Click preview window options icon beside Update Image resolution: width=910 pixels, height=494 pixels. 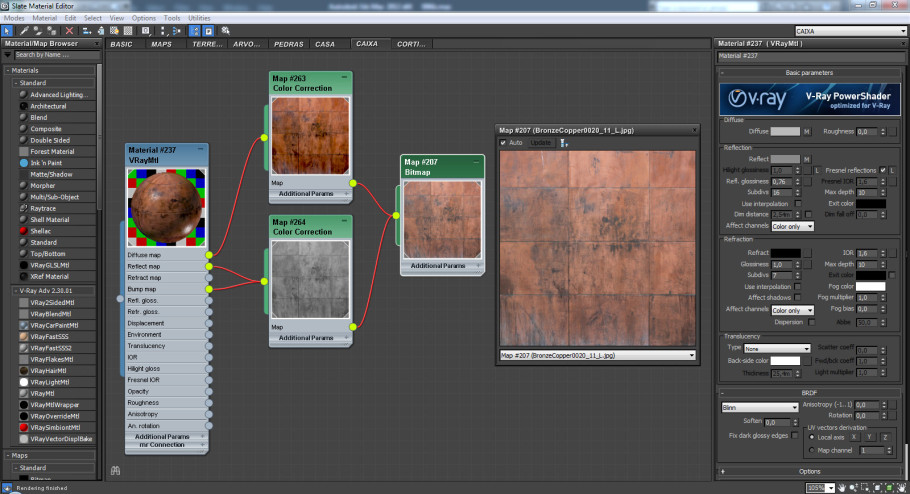(563, 143)
